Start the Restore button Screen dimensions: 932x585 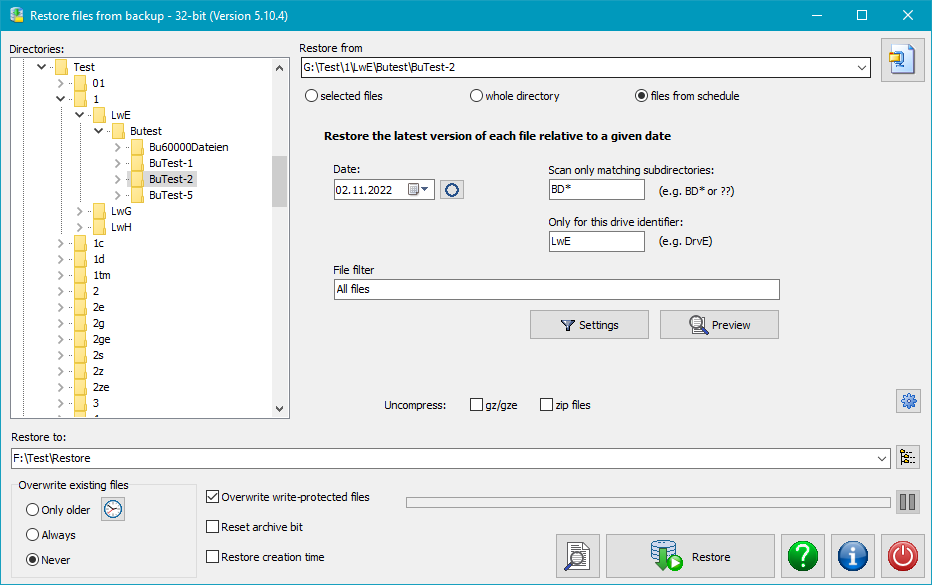[690, 557]
